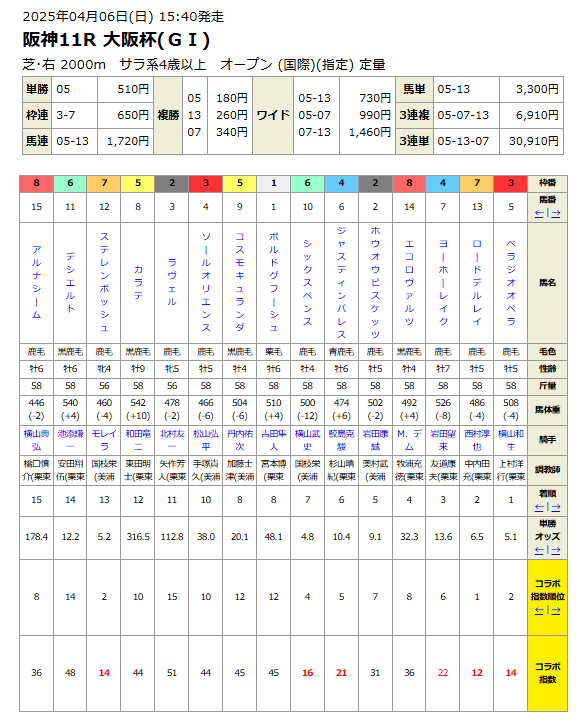Open horse link ソールオリエンス
This screenshot has height=727, width=579.
click(205, 283)
